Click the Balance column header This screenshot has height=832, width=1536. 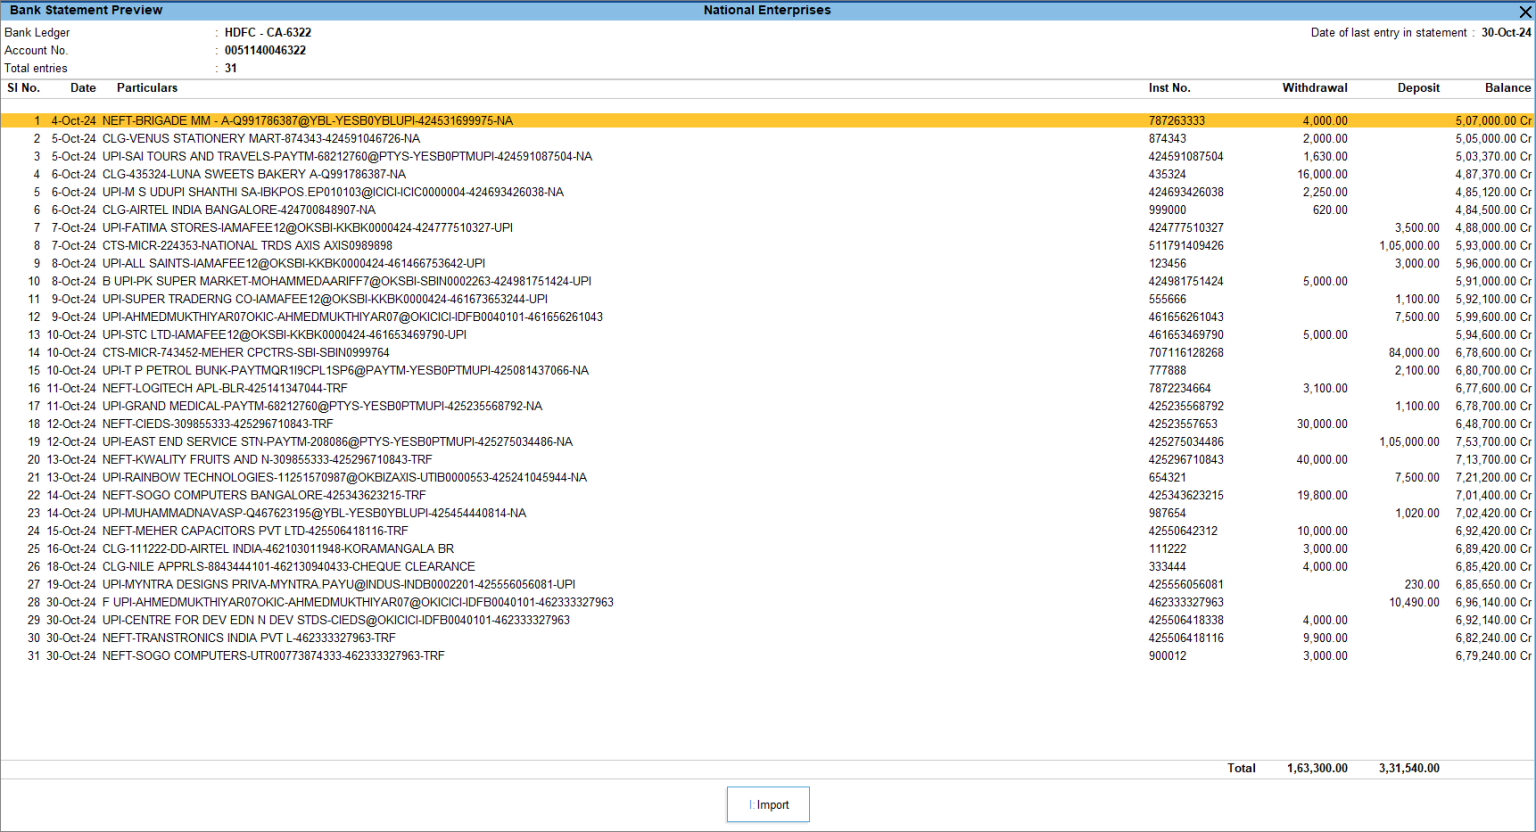[1507, 88]
